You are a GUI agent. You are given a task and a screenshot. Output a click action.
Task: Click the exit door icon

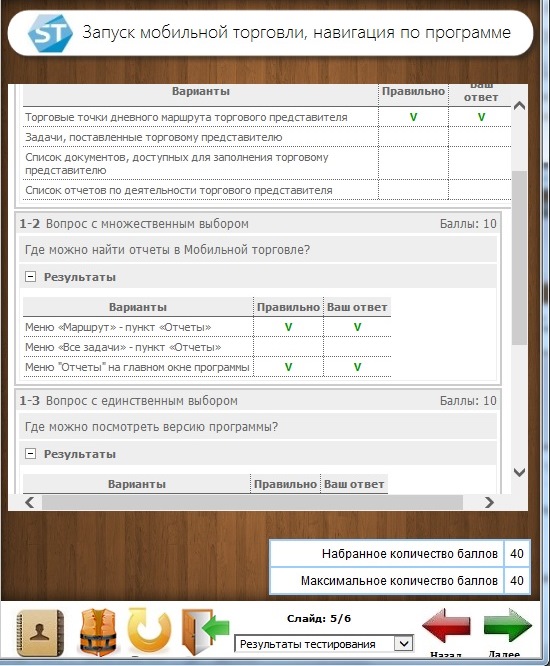point(205,632)
